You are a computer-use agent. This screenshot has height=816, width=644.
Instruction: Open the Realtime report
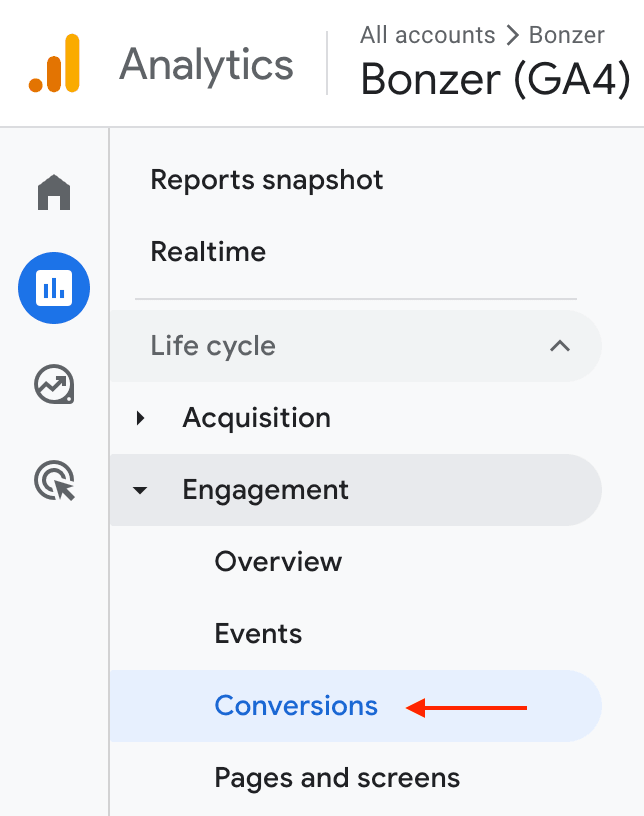pyautogui.click(x=208, y=252)
